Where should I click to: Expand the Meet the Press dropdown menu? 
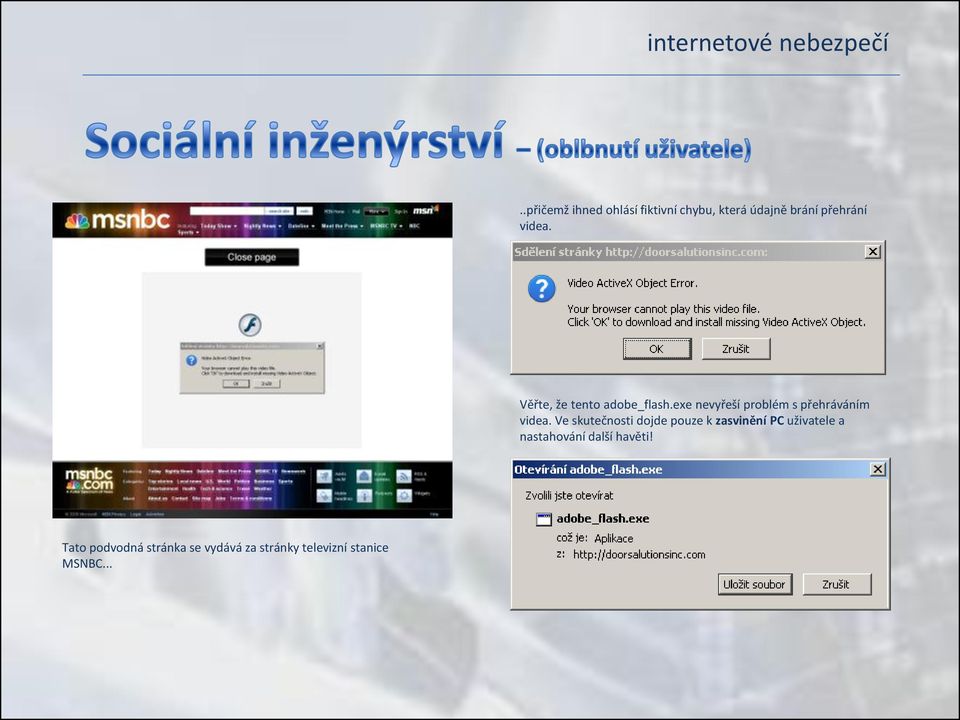point(342,226)
